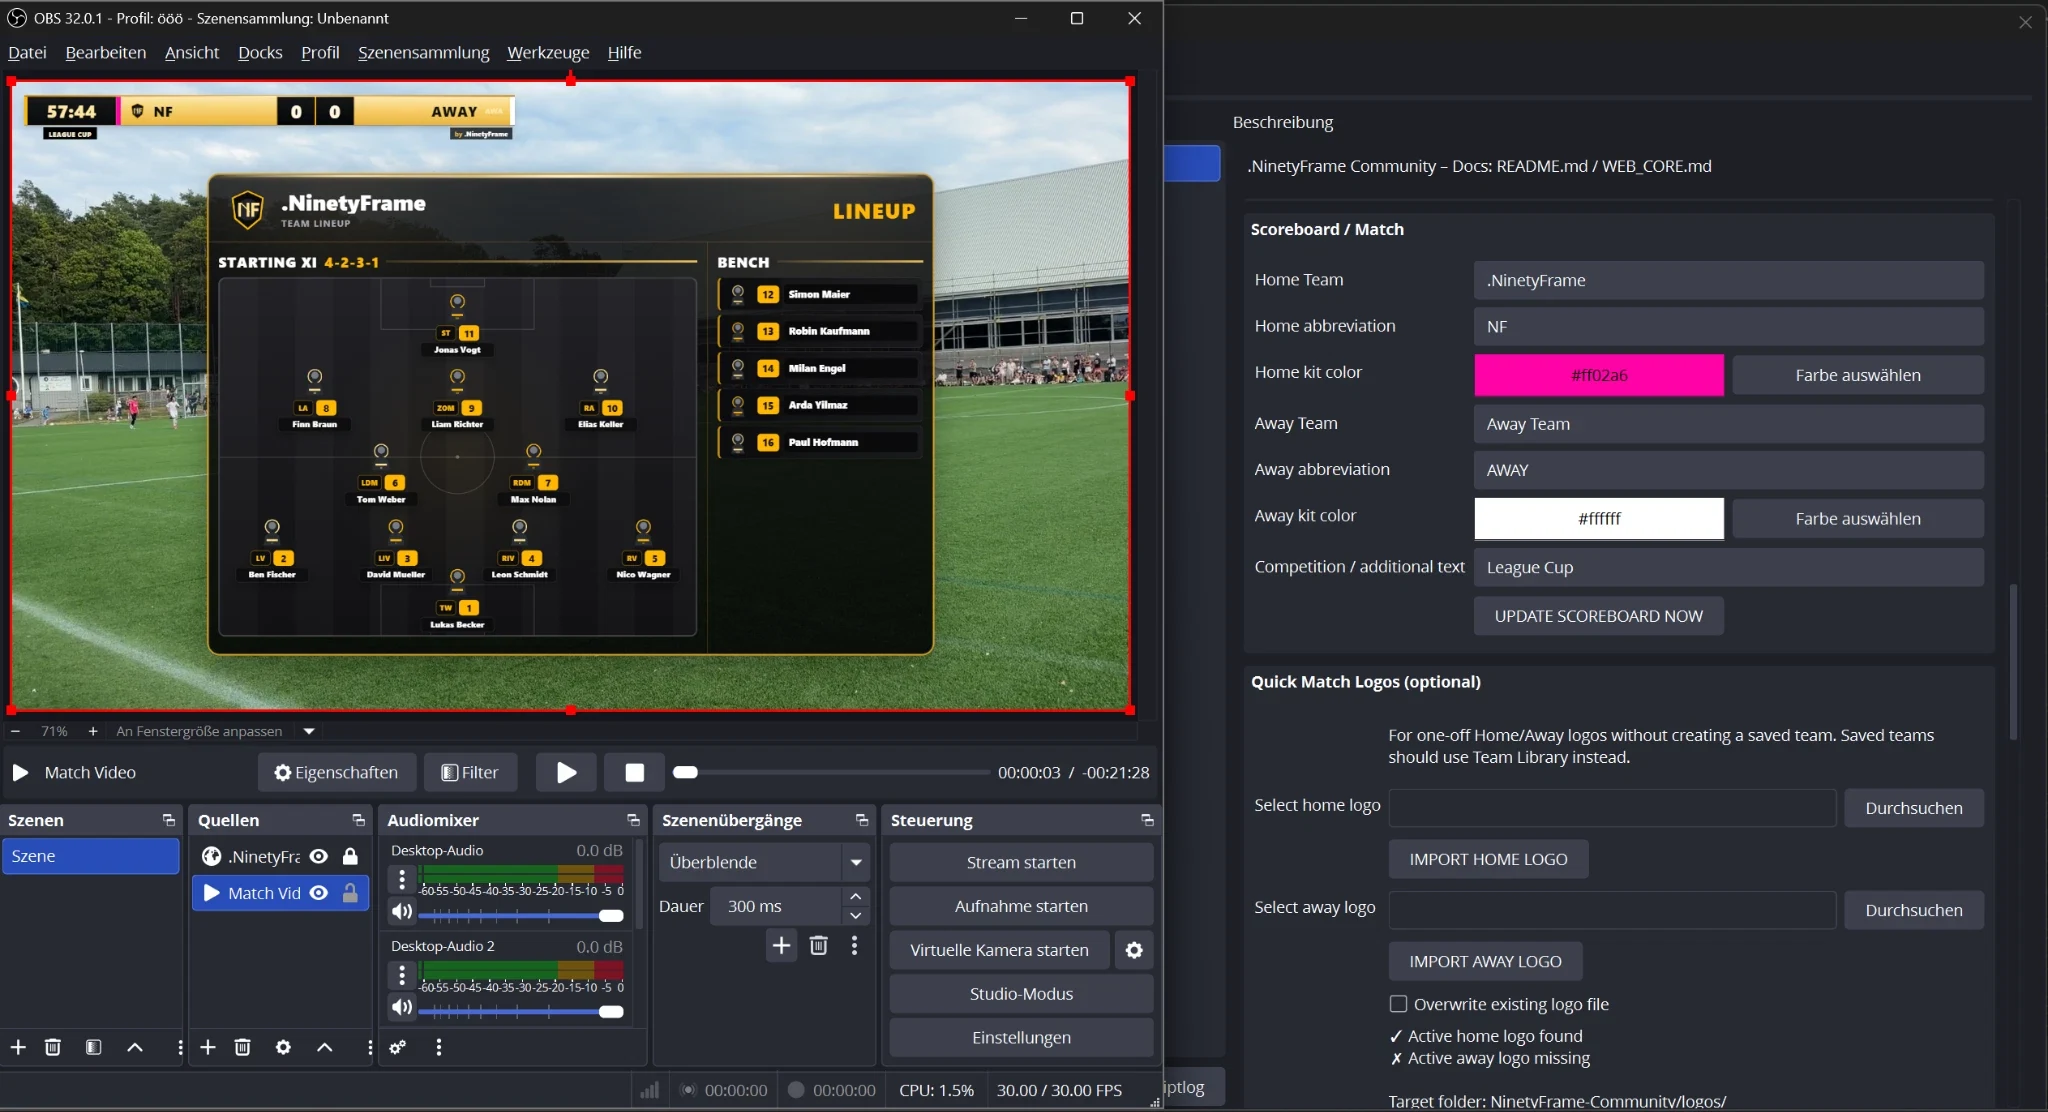Increase Dauer duration with up arrow
Viewport: 2048px width, 1112px height.
click(x=856, y=896)
